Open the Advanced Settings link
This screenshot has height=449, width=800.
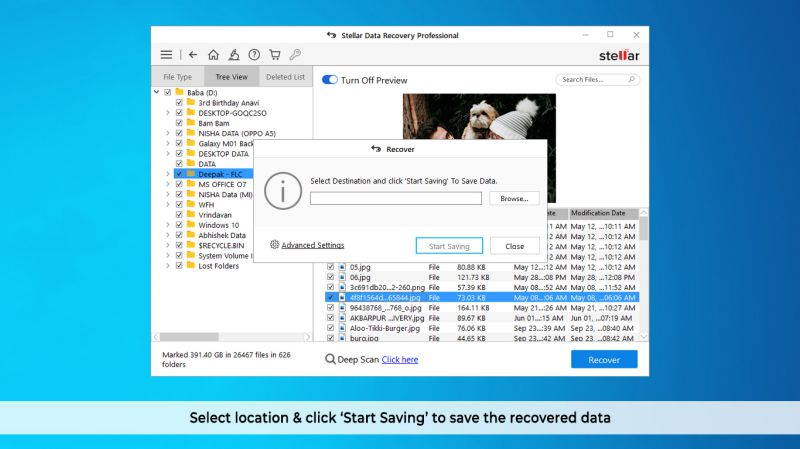313,245
